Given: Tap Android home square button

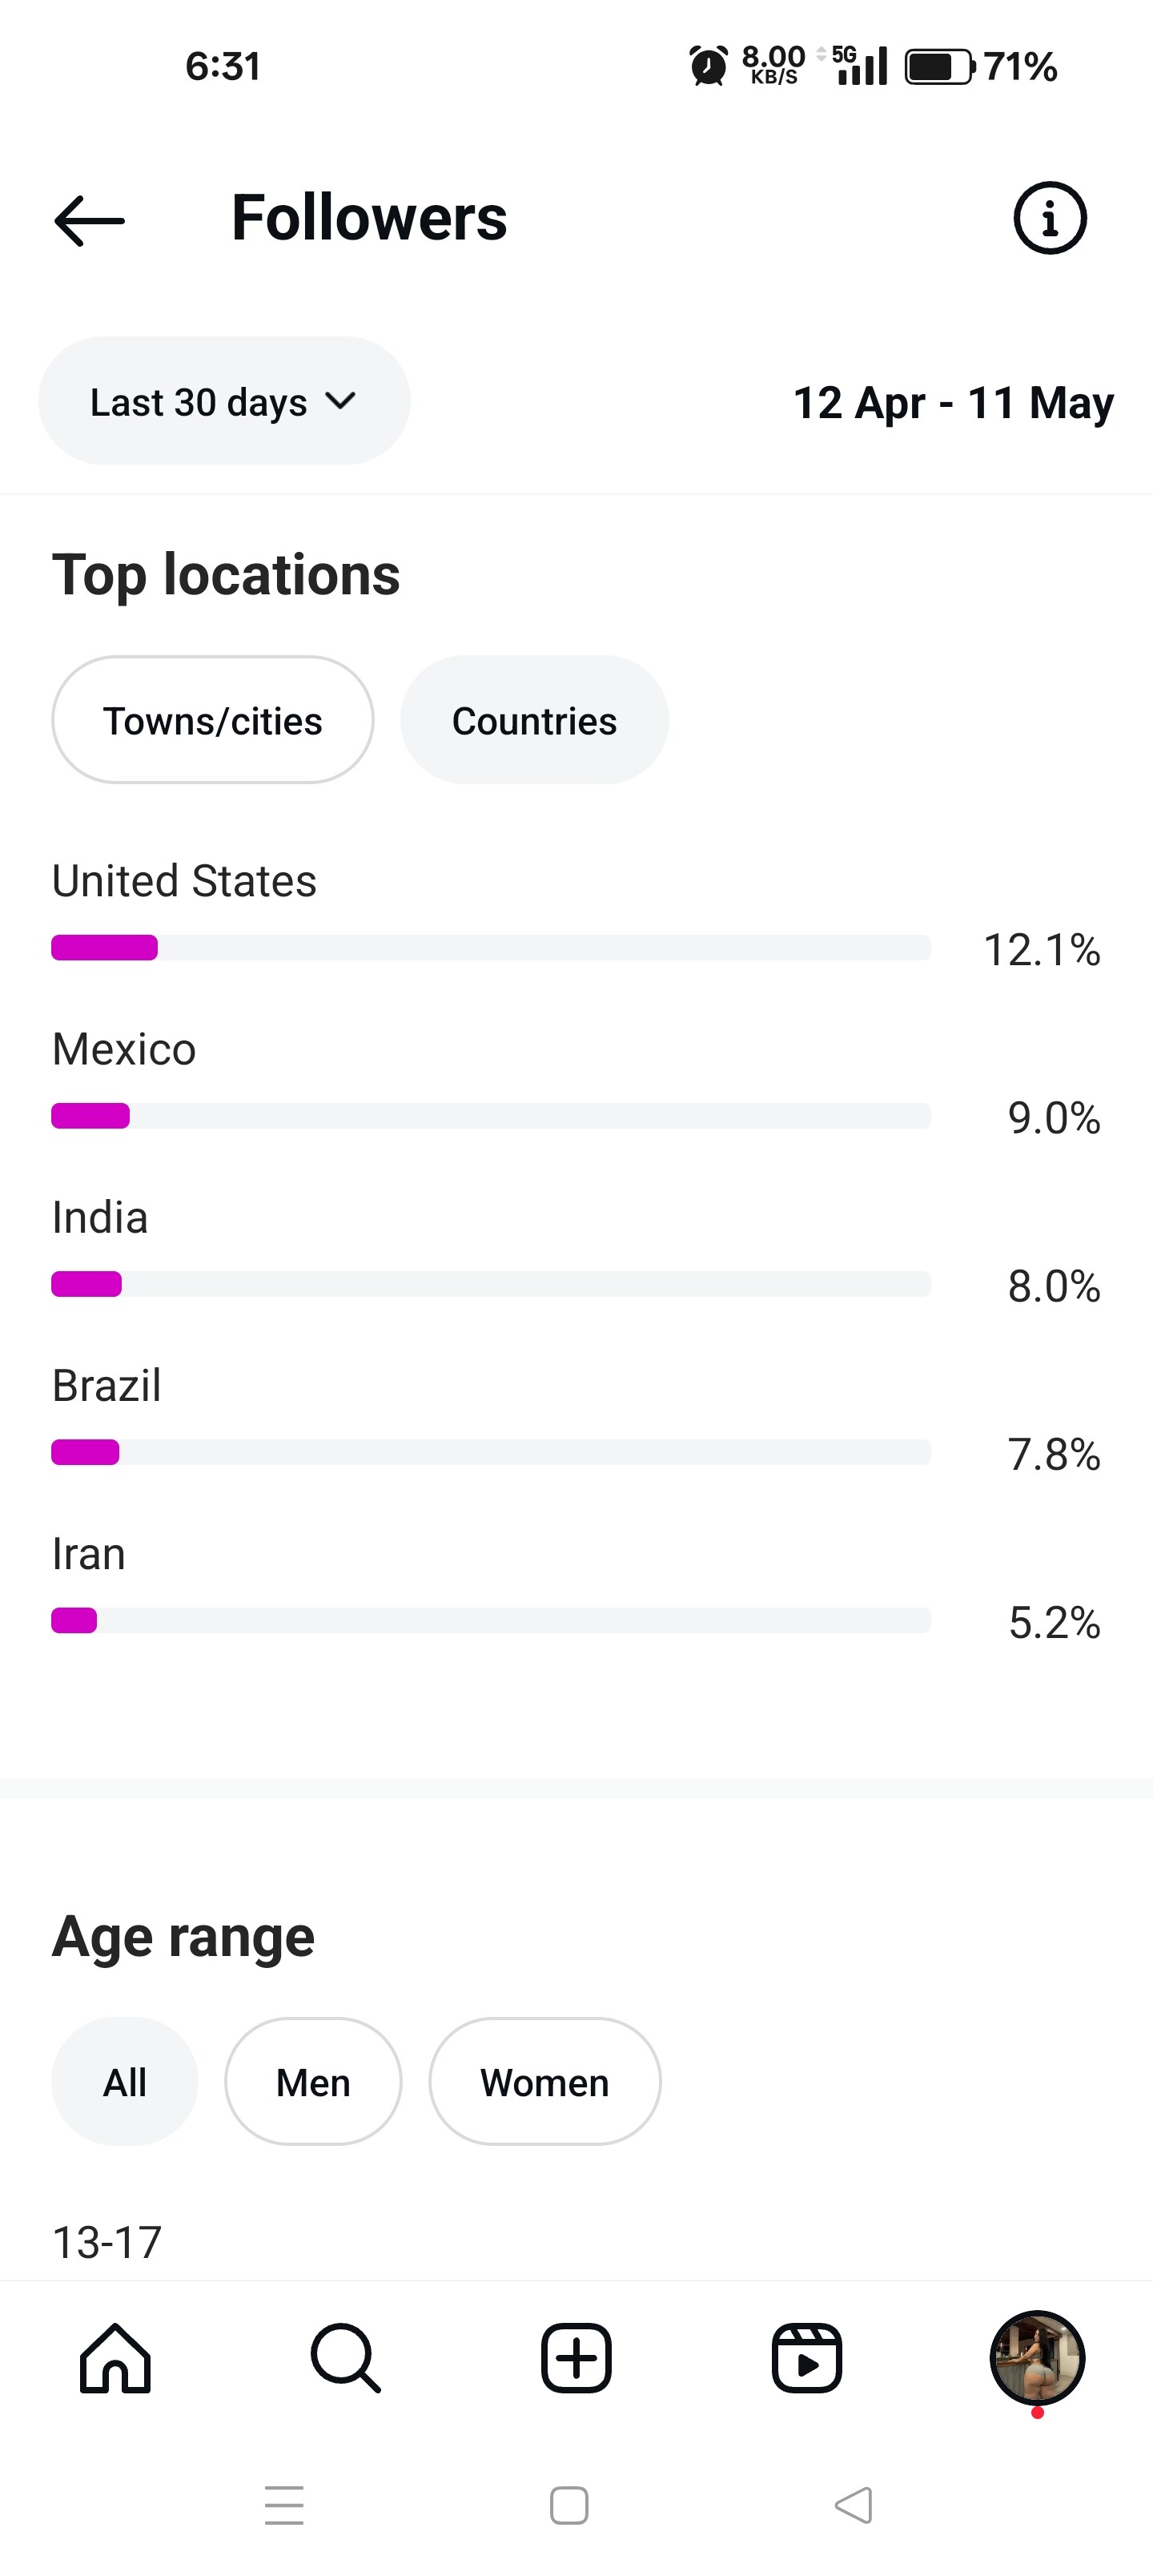Looking at the screenshot, I should (569, 2505).
